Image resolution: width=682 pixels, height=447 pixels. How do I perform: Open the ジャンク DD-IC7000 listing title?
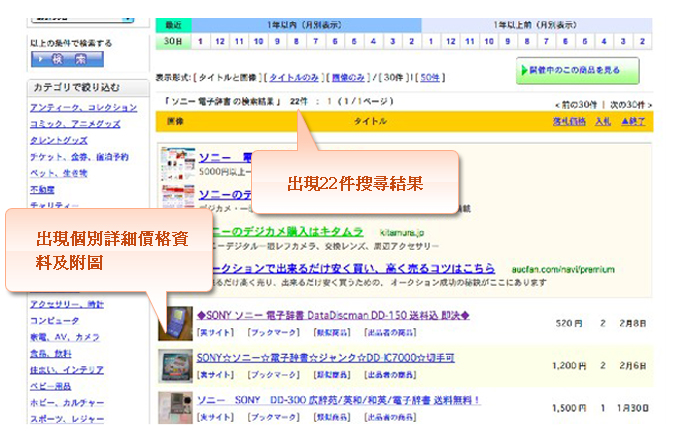pyautogui.click(x=326, y=358)
